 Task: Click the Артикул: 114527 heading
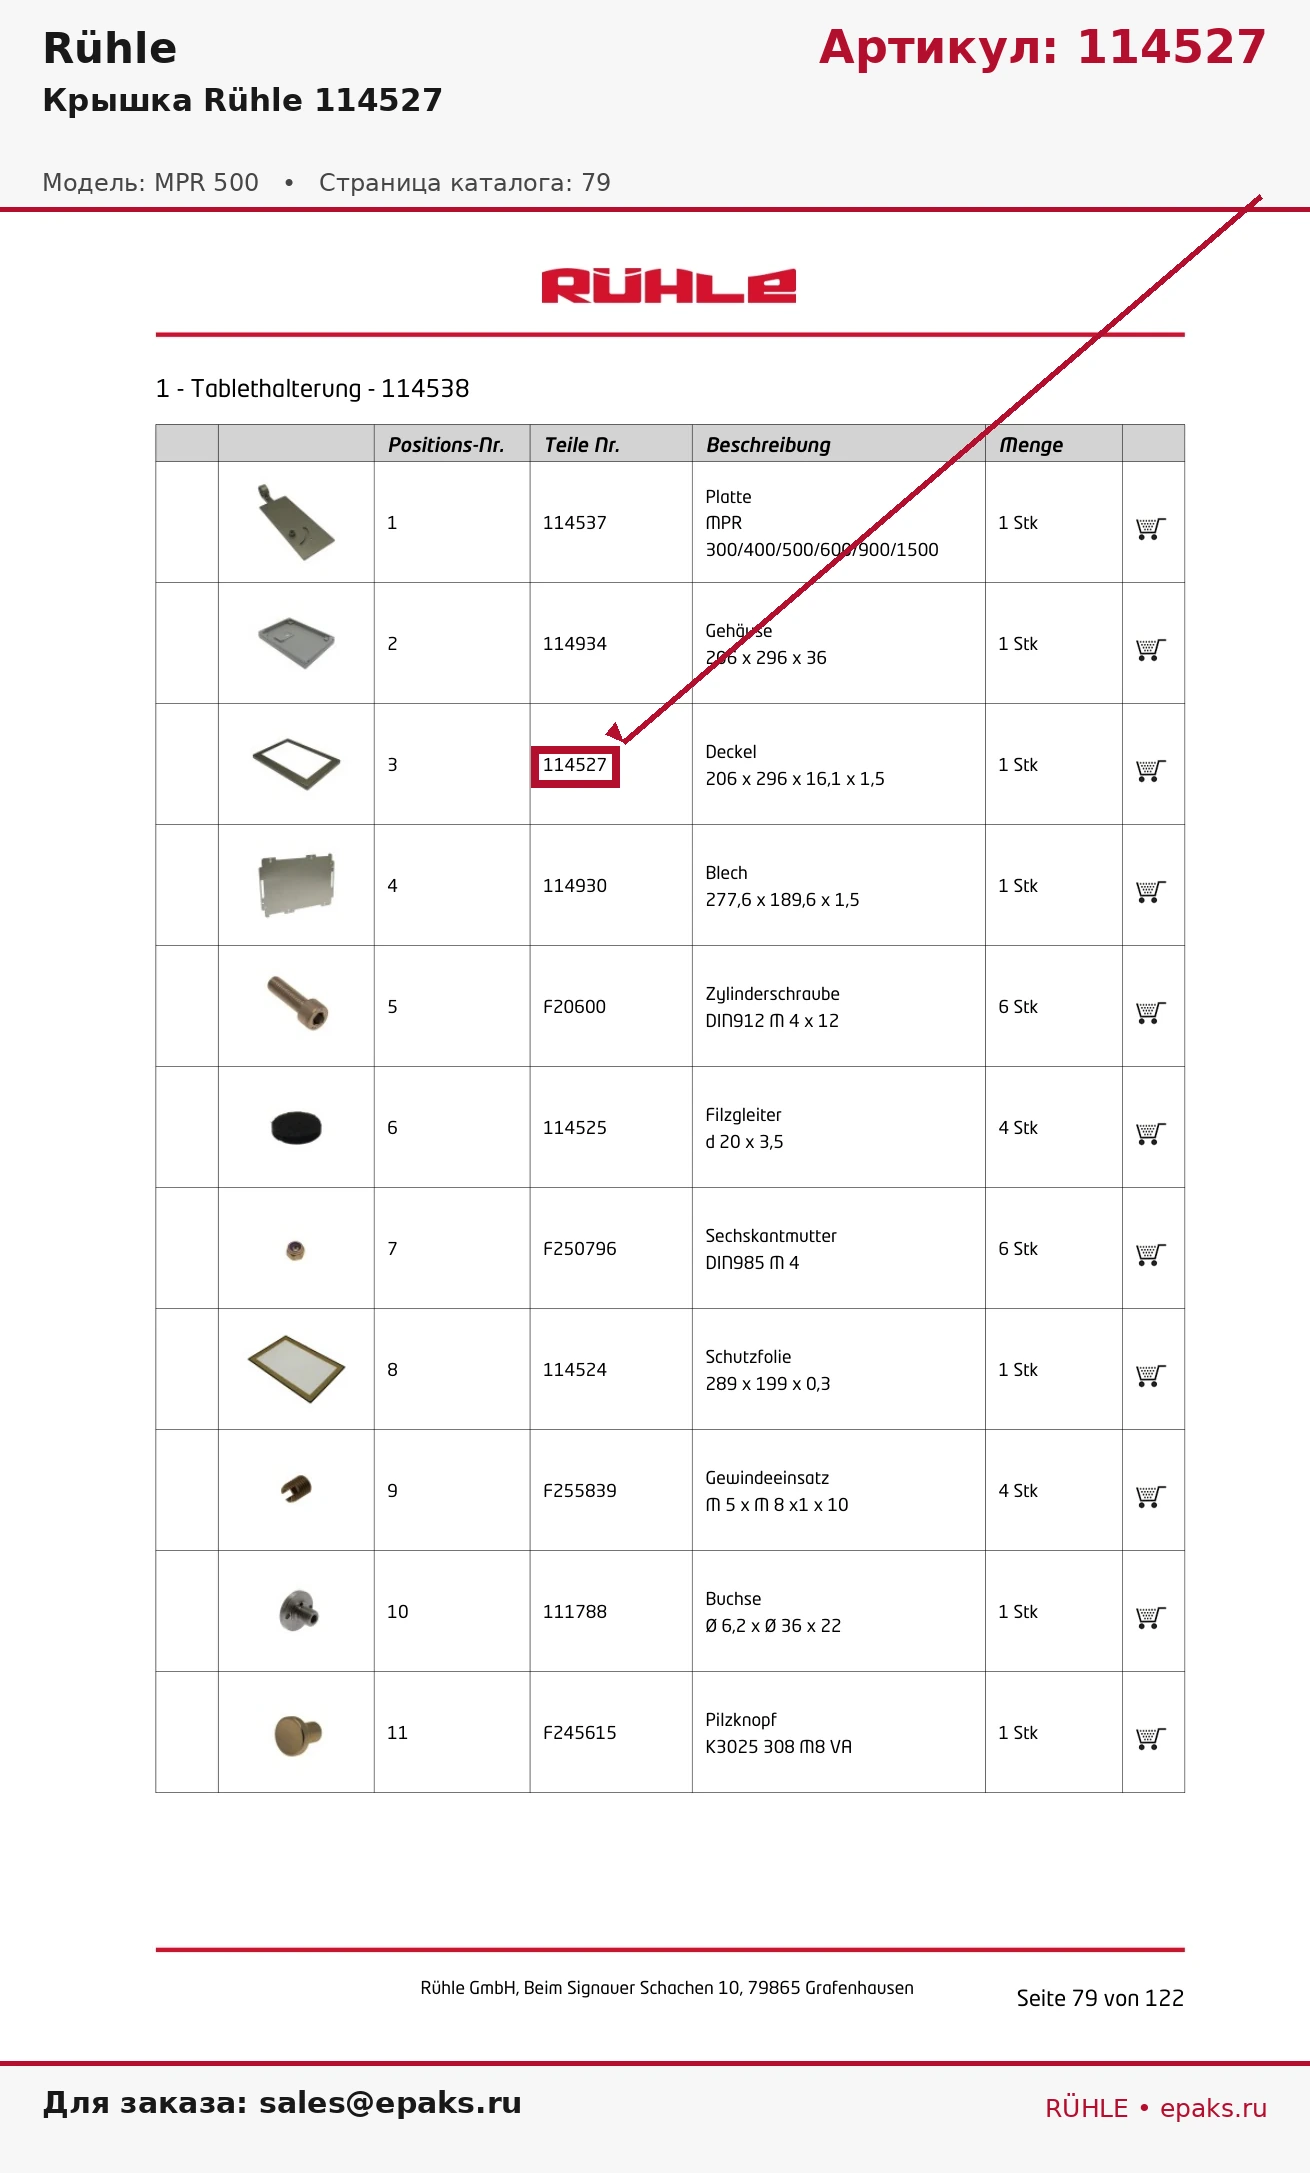(x=1043, y=47)
